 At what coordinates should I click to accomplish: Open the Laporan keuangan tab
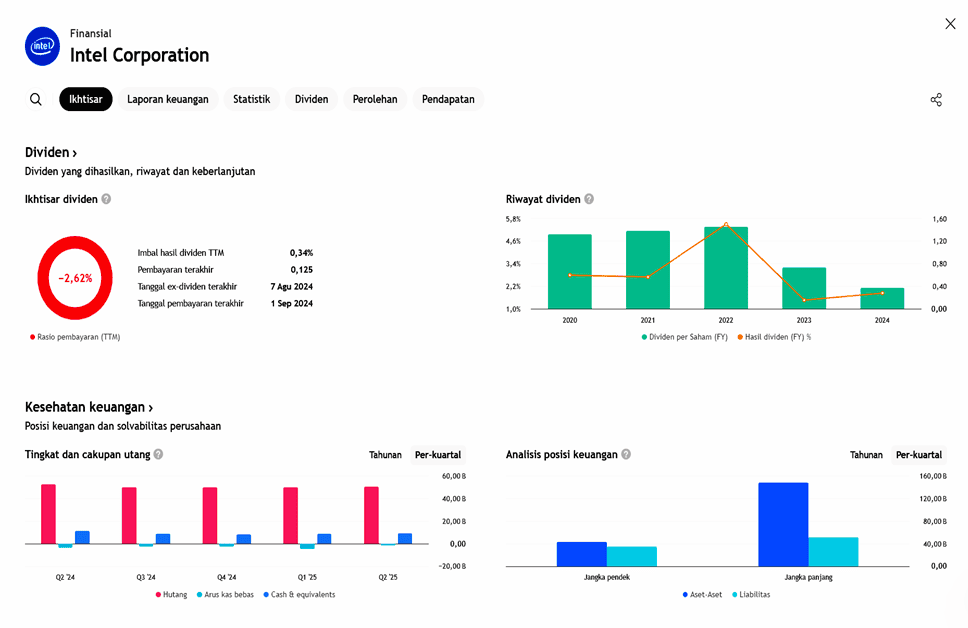pos(168,99)
